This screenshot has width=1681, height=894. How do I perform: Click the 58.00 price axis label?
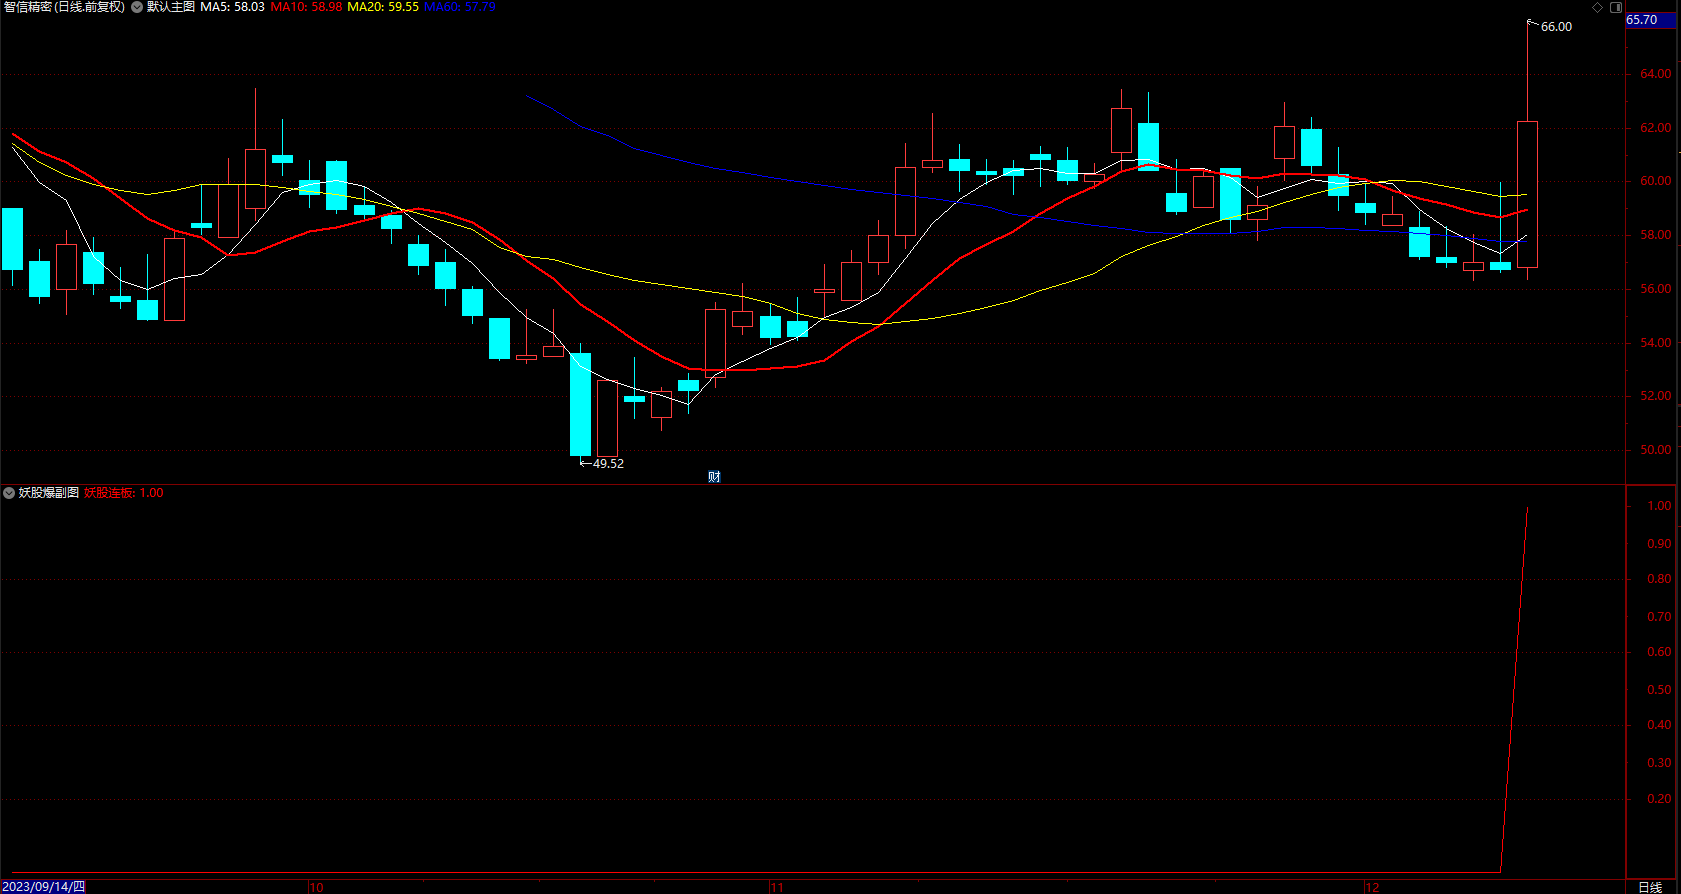(x=1655, y=235)
